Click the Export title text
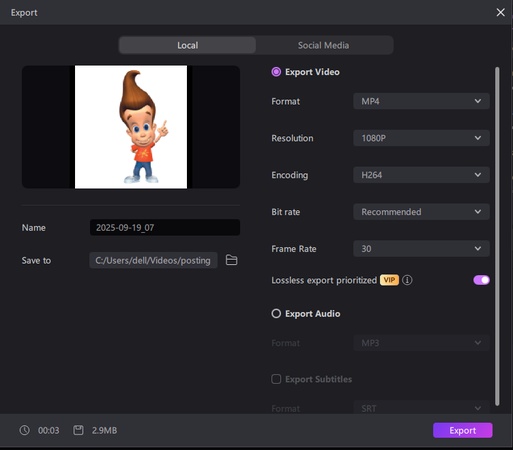The height and width of the screenshot is (450, 513). click(x=24, y=13)
